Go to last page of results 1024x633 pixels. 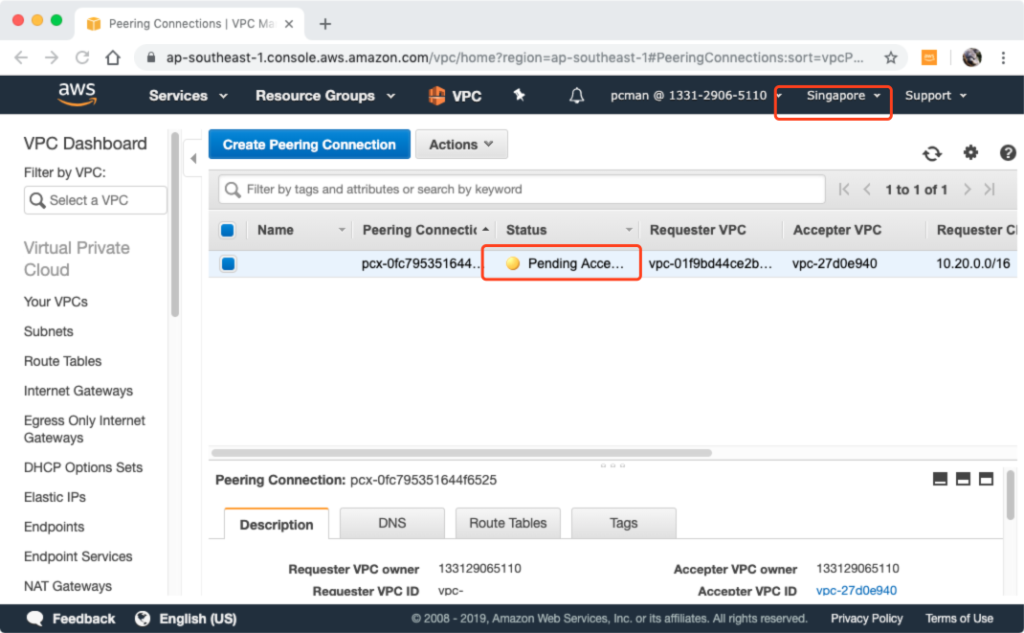point(990,189)
